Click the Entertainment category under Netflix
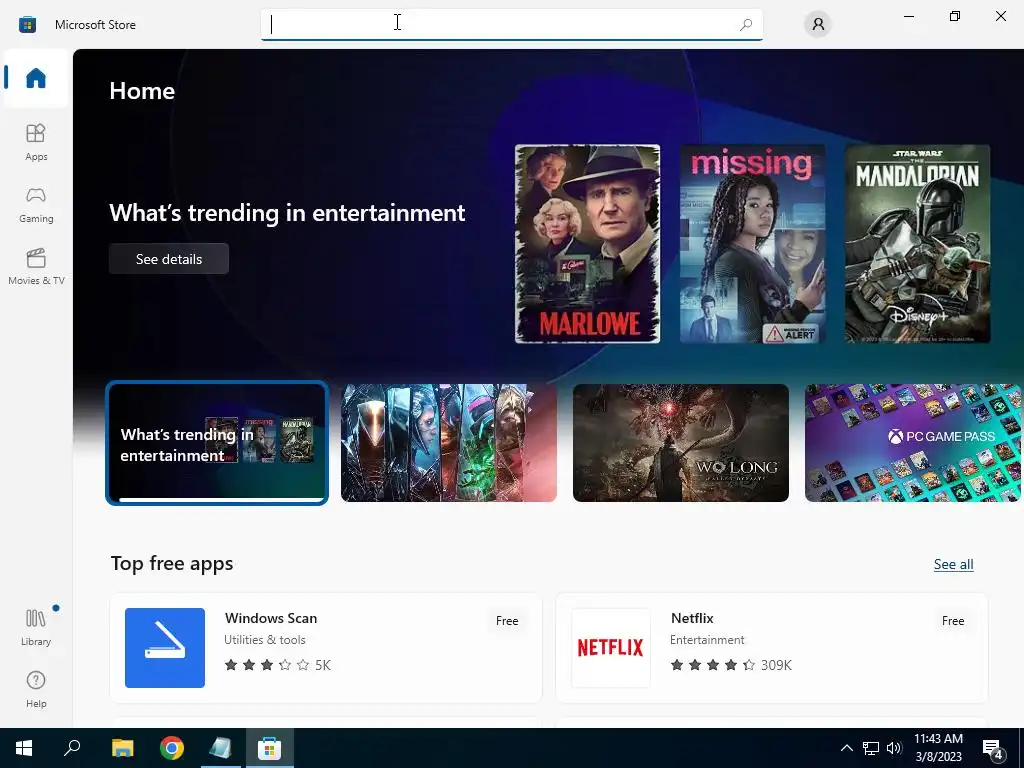Screen dimensions: 1024x768 (707, 640)
